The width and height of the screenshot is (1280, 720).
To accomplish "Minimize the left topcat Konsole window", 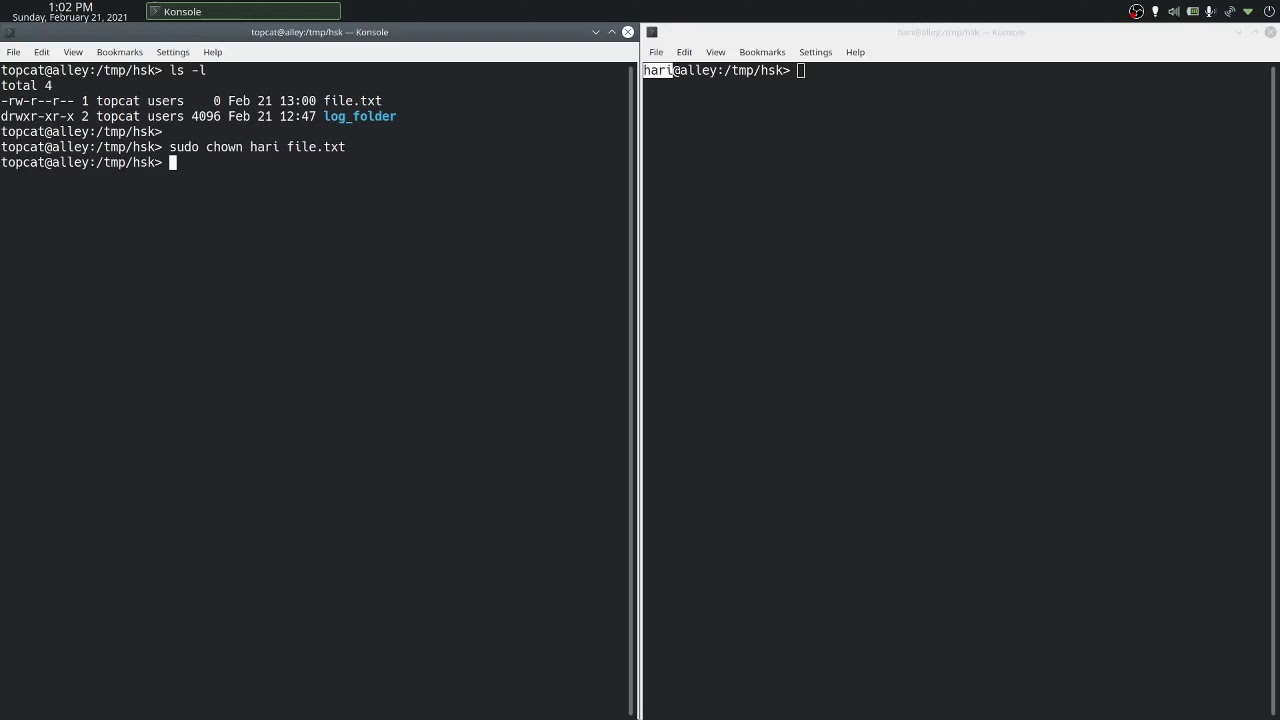I will (596, 32).
